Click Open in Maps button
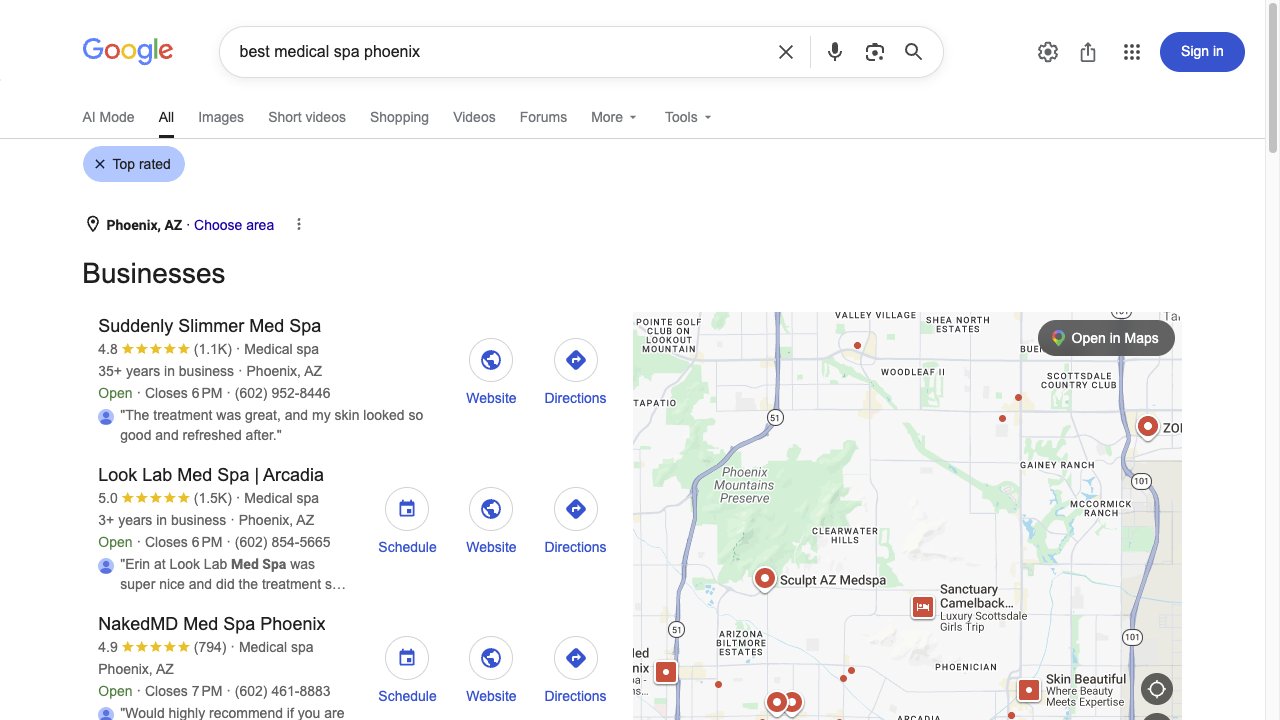Screen dimensions: 1280x720 [x=1106, y=338]
